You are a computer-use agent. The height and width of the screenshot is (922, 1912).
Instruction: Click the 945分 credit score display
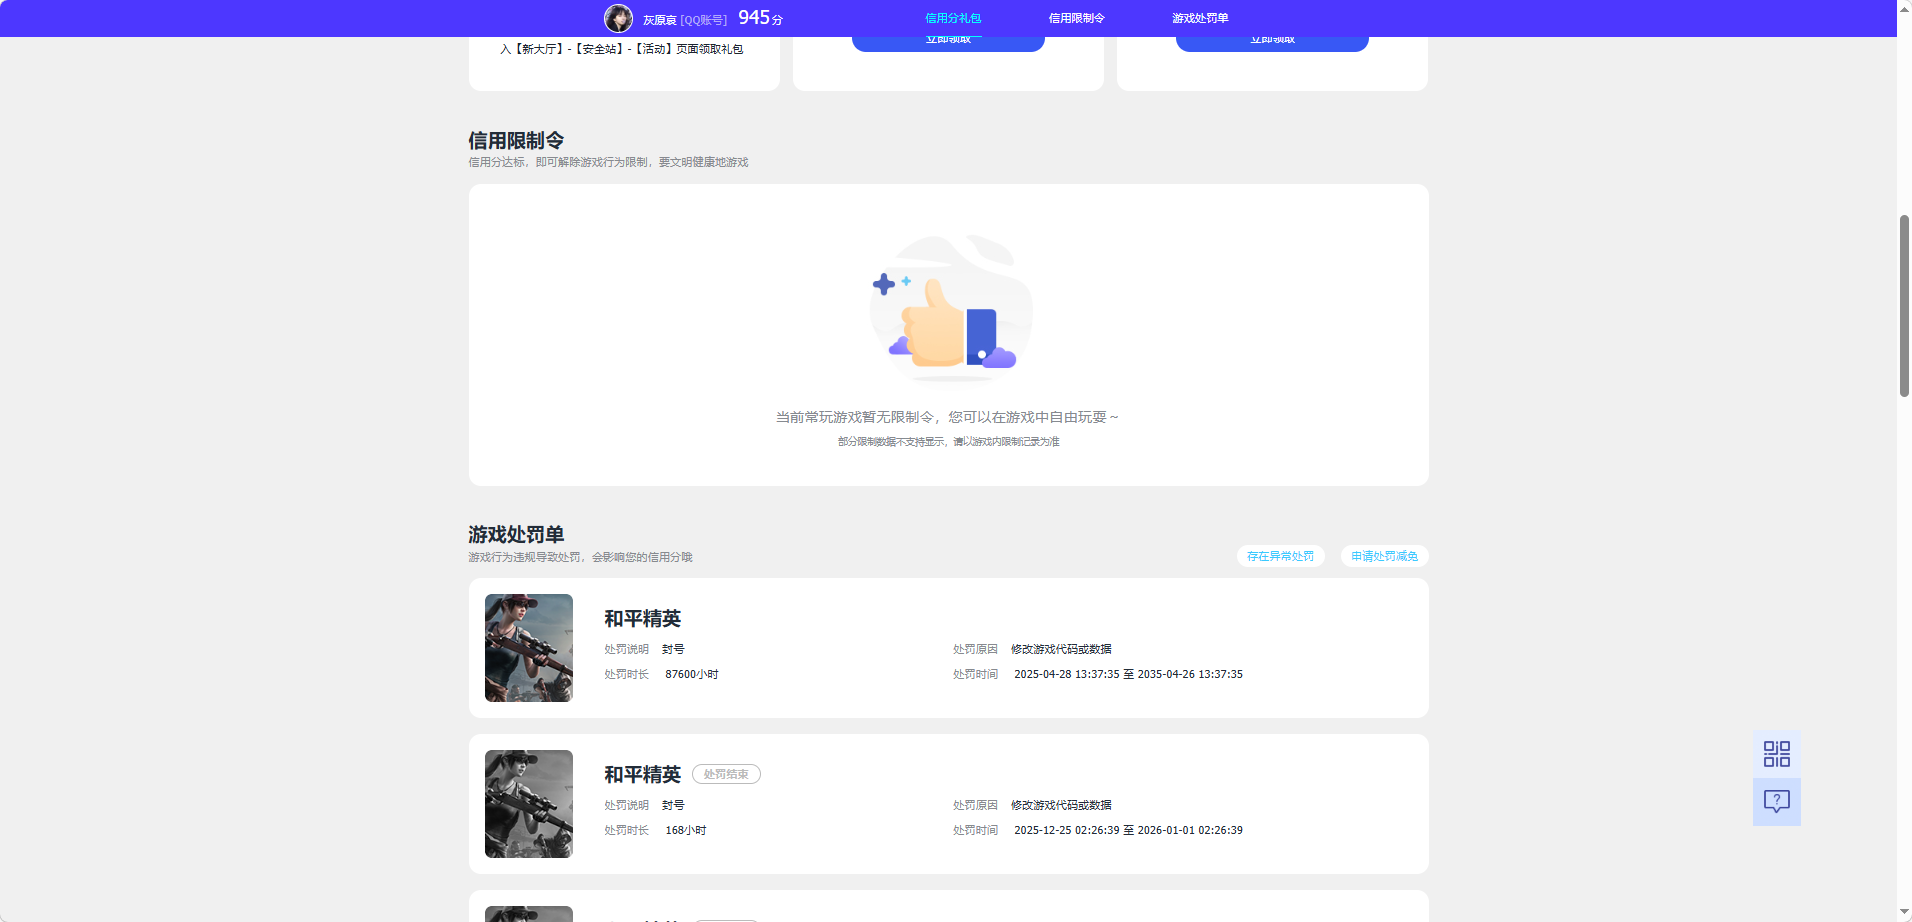(758, 17)
